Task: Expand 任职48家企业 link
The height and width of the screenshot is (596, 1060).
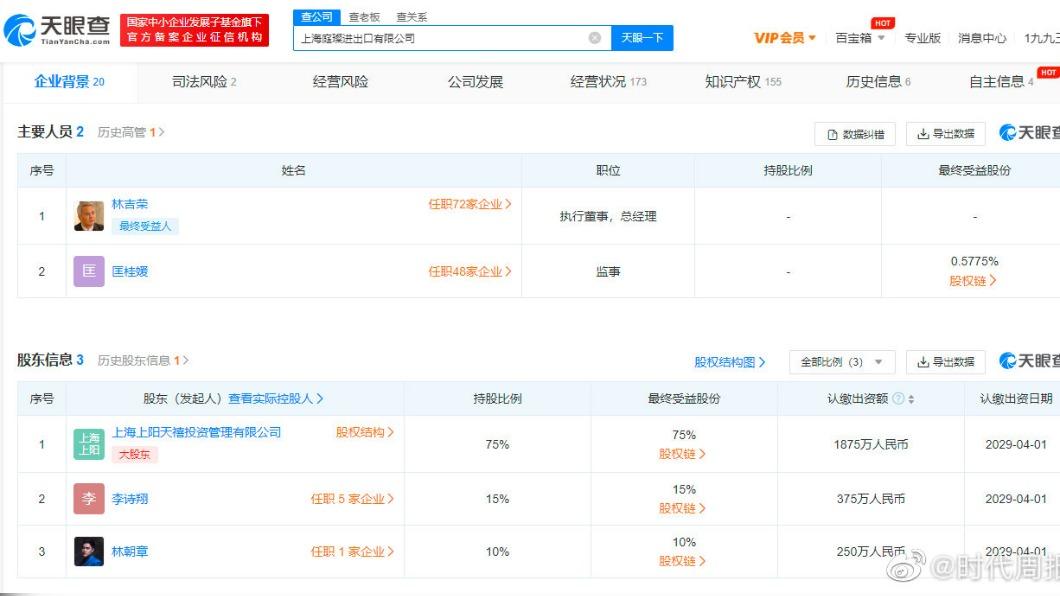Action: coord(470,272)
